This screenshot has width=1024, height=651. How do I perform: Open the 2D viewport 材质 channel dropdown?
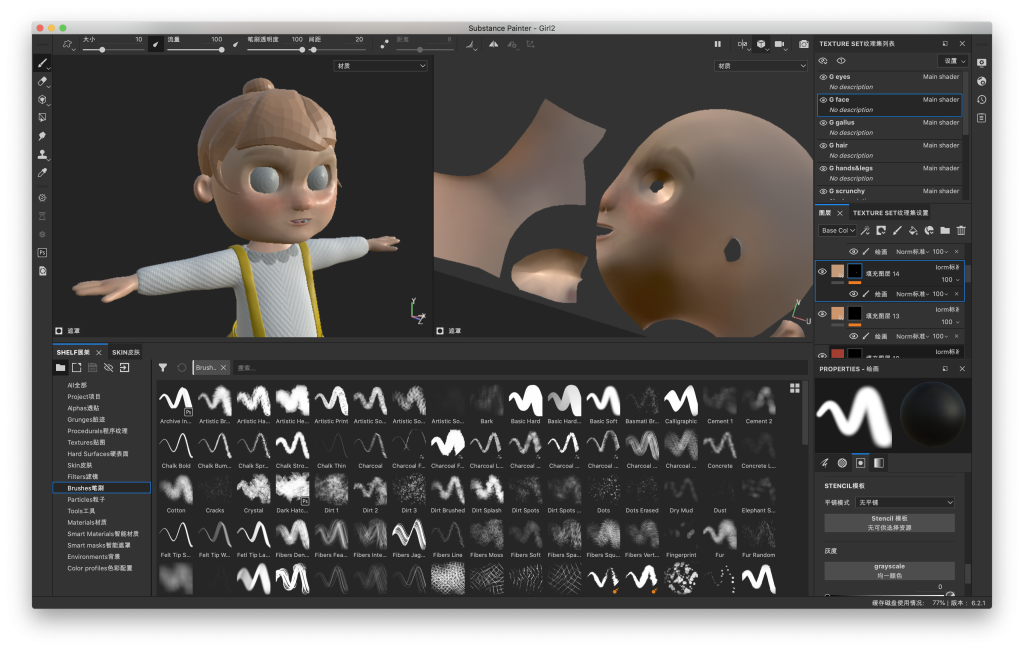761,66
